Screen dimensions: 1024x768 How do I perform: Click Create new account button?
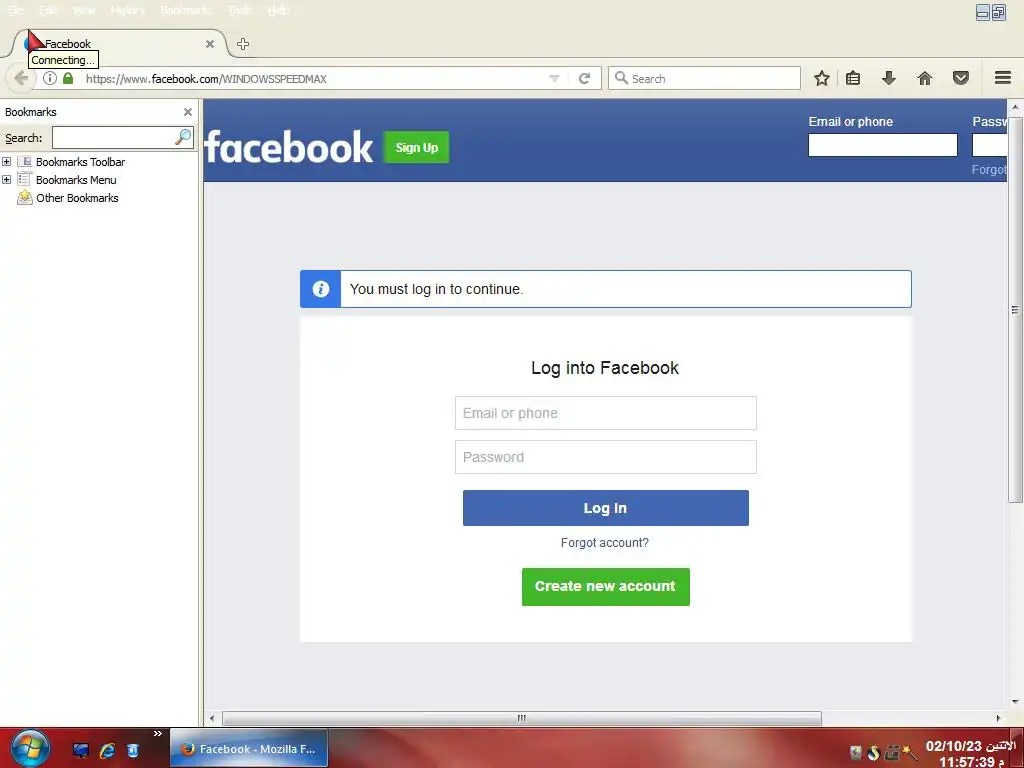605,586
